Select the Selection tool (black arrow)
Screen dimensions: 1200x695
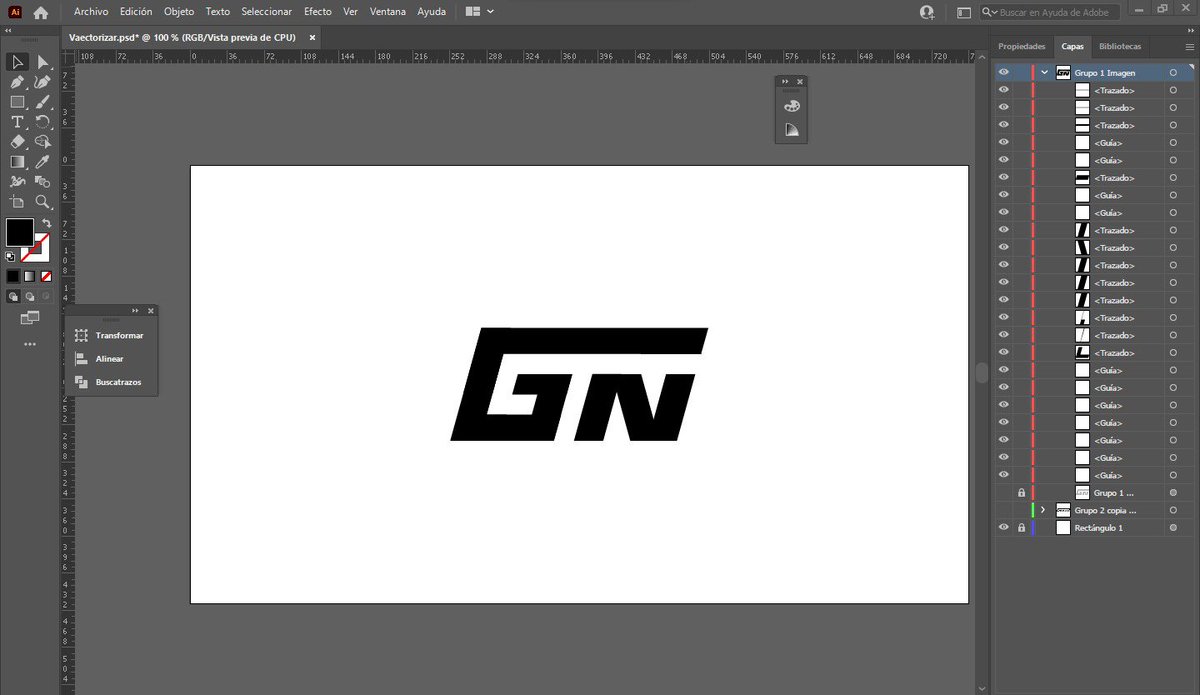tap(17, 62)
